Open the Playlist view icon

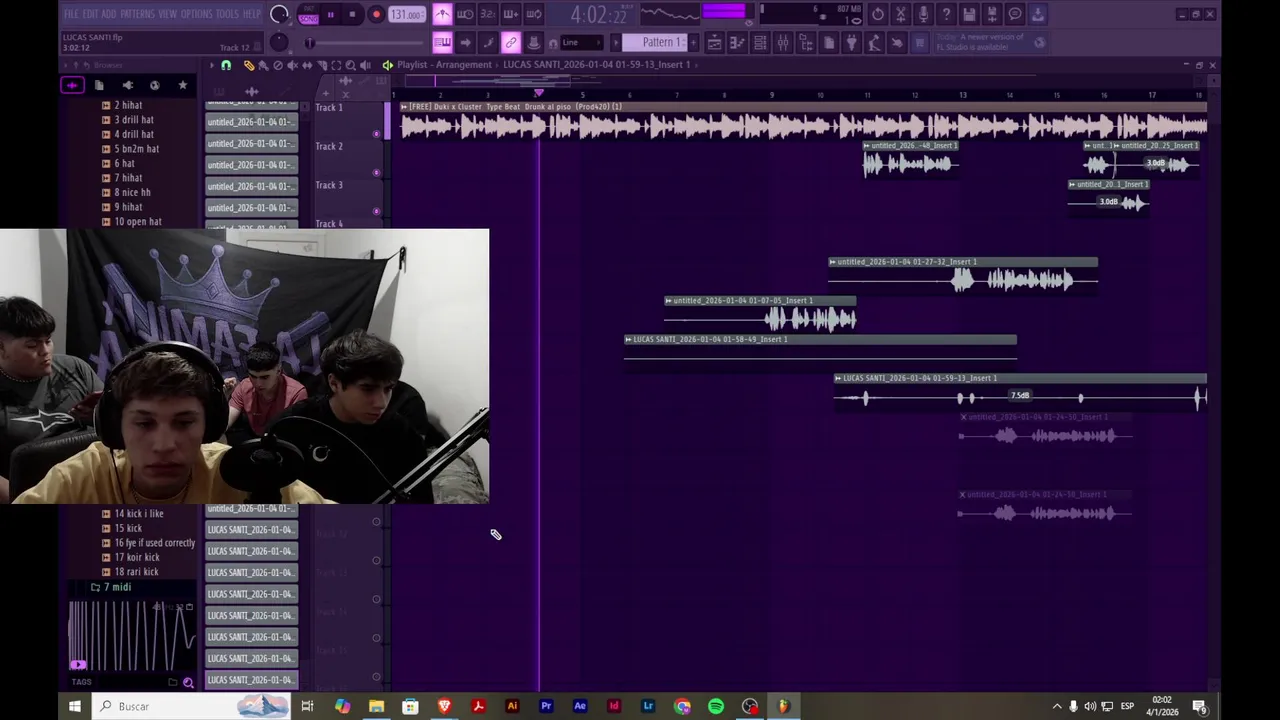(x=714, y=42)
